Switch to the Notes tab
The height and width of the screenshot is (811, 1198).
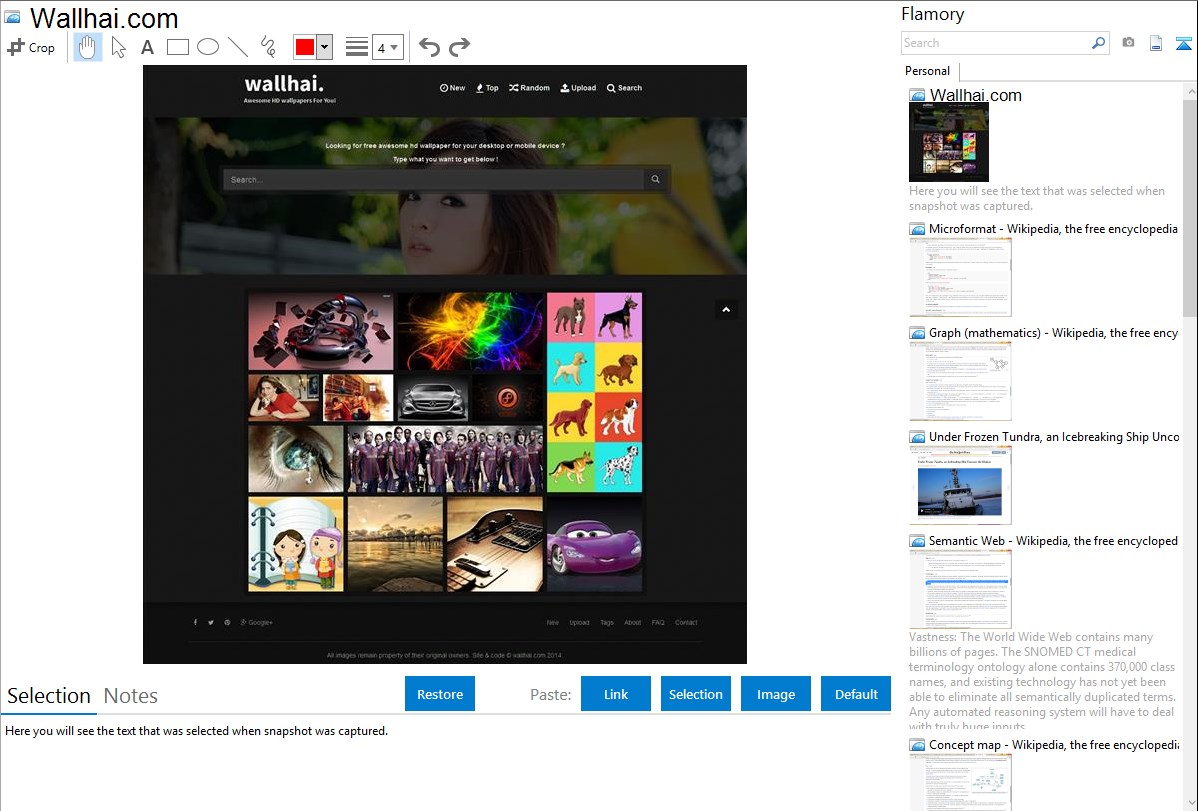click(131, 696)
